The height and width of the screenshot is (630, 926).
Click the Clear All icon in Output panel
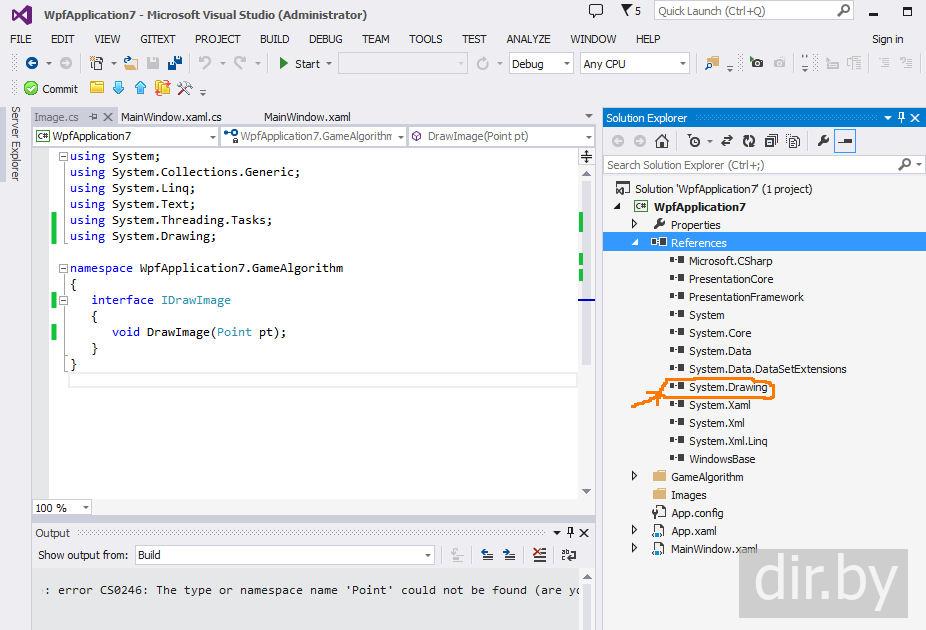[540, 555]
